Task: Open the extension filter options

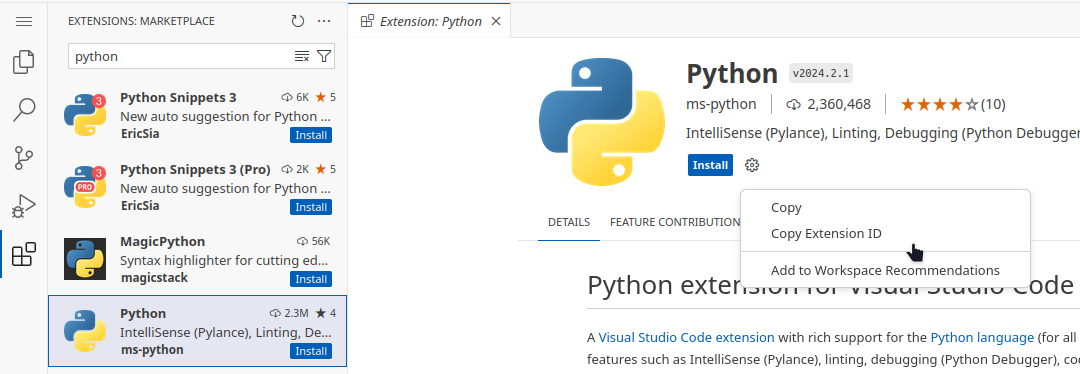Action: 324,56
